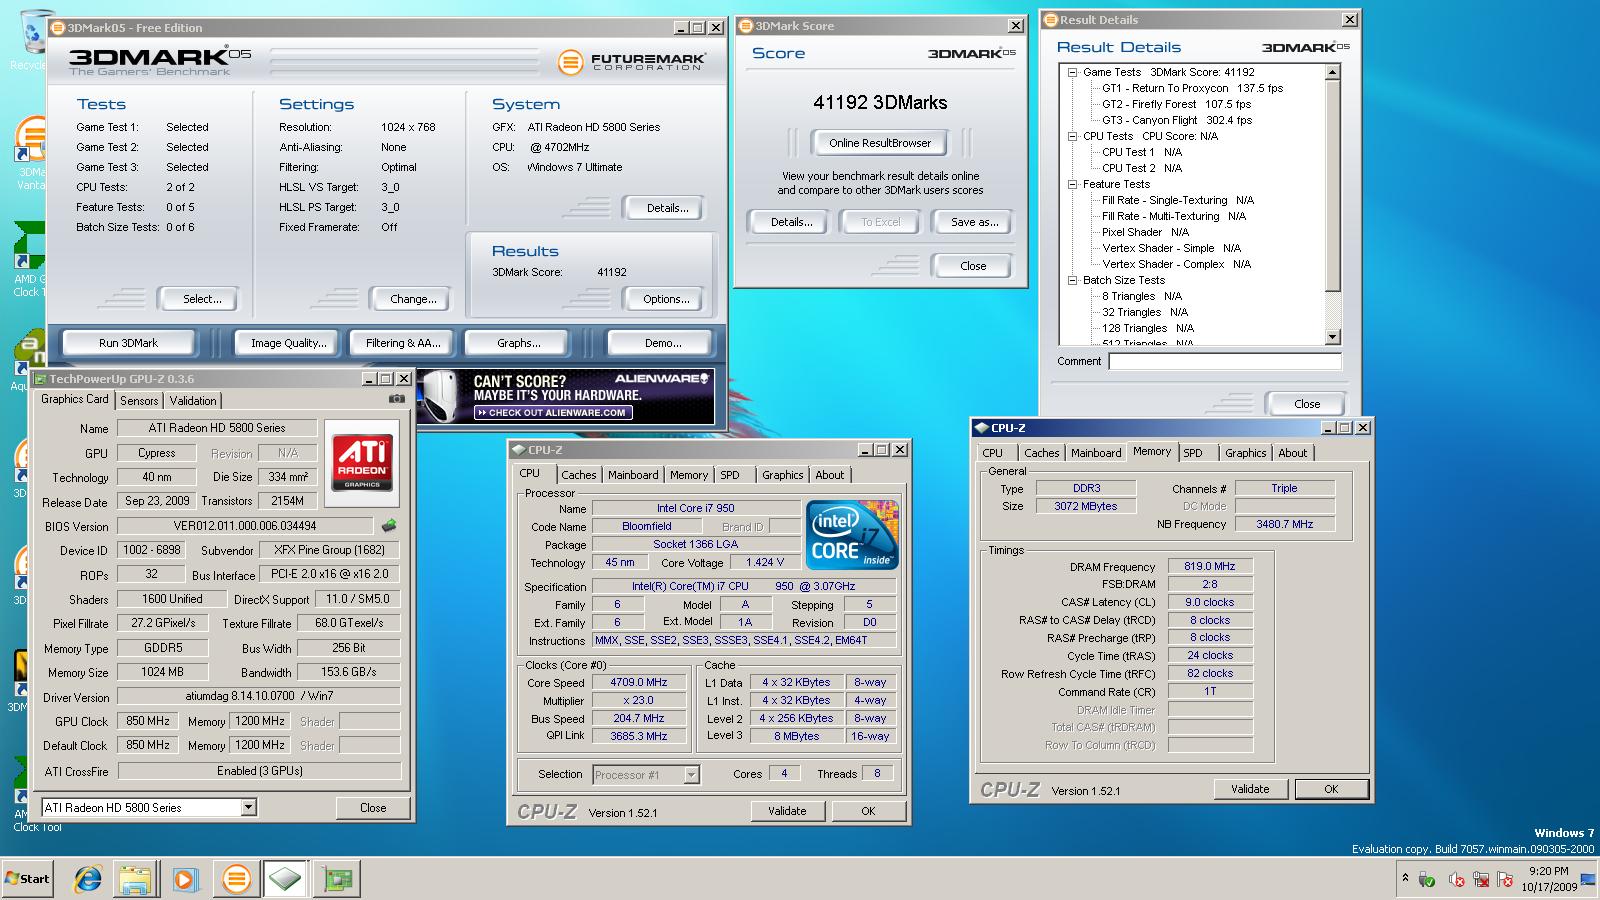This screenshot has height=900, width=1600.
Task: Click the Select button under Tests
Action: (202, 299)
